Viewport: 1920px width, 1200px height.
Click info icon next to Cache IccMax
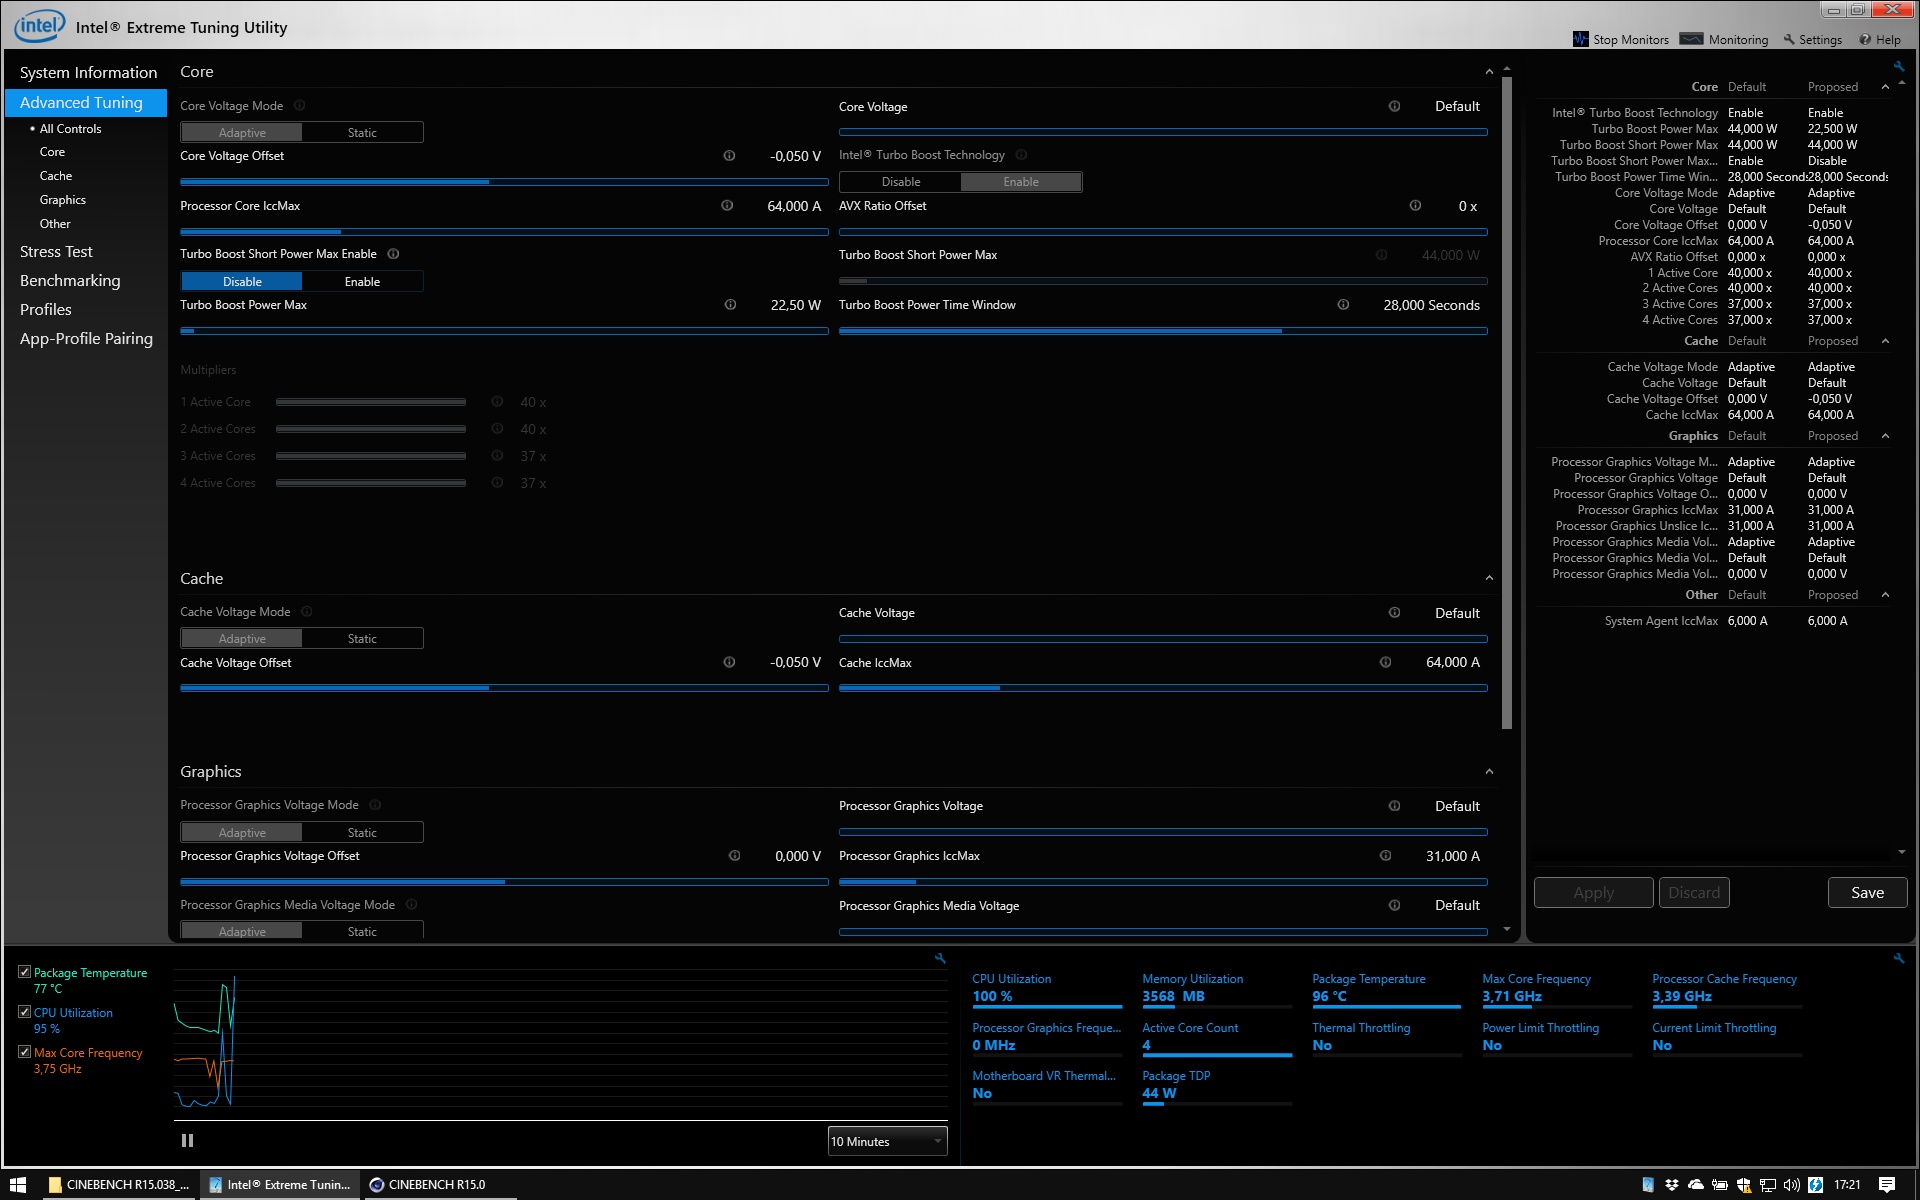pos(1385,662)
